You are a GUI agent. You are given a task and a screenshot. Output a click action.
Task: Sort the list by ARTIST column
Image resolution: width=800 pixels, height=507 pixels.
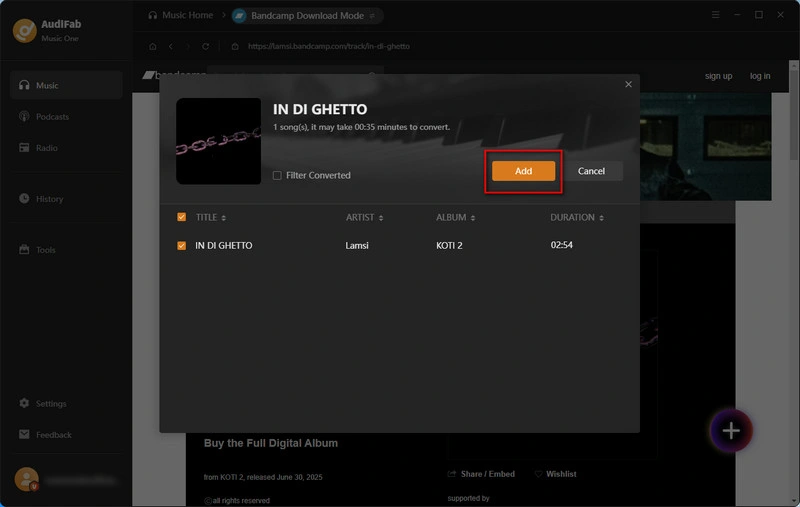364,217
